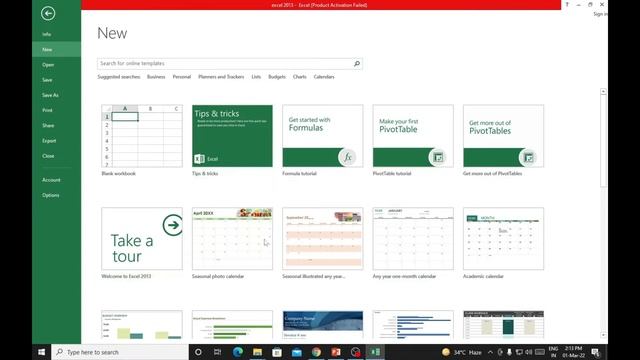The height and width of the screenshot is (360, 640).
Task: Open the Save As page
Action: (x=50, y=95)
